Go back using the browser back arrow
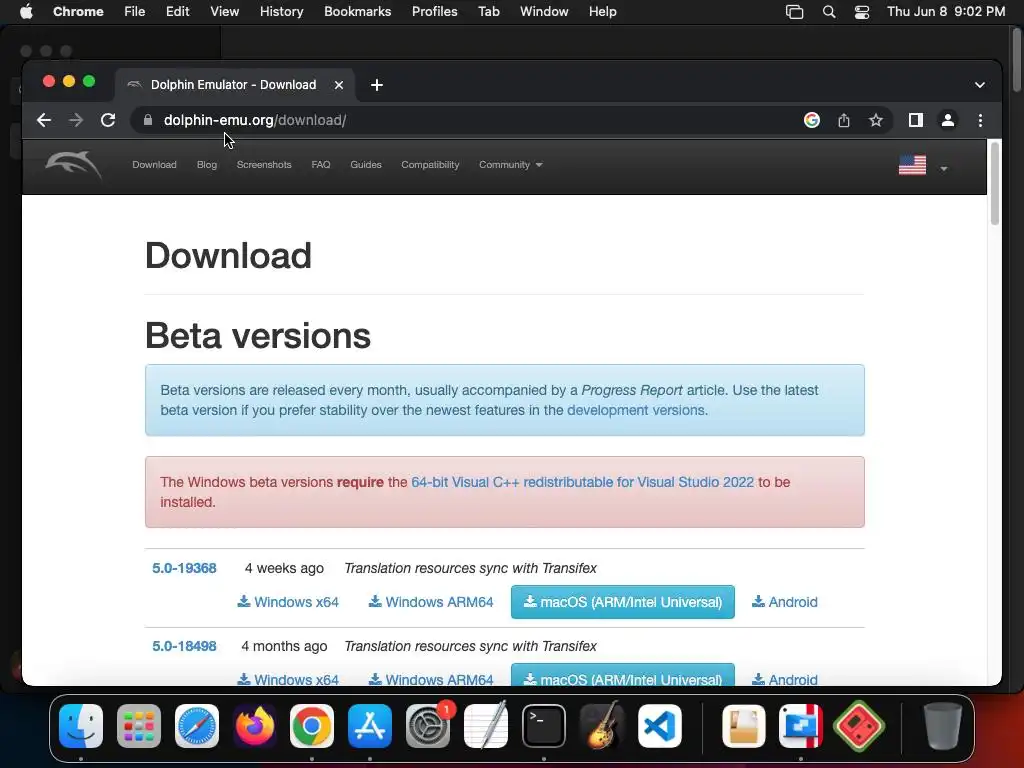Viewport: 1024px width, 768px height. (44, 120)
